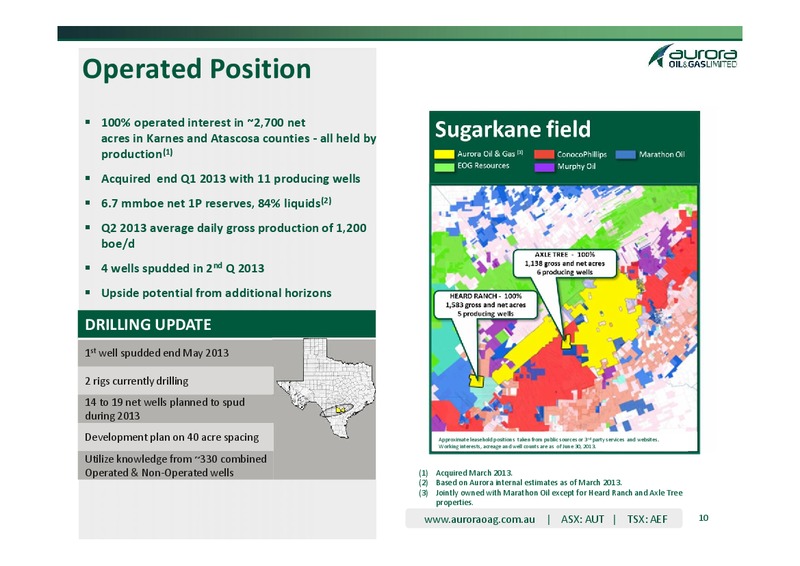
Task: Click the Aurora Oil & Gas Limited logo
Action: coord(692,56)
